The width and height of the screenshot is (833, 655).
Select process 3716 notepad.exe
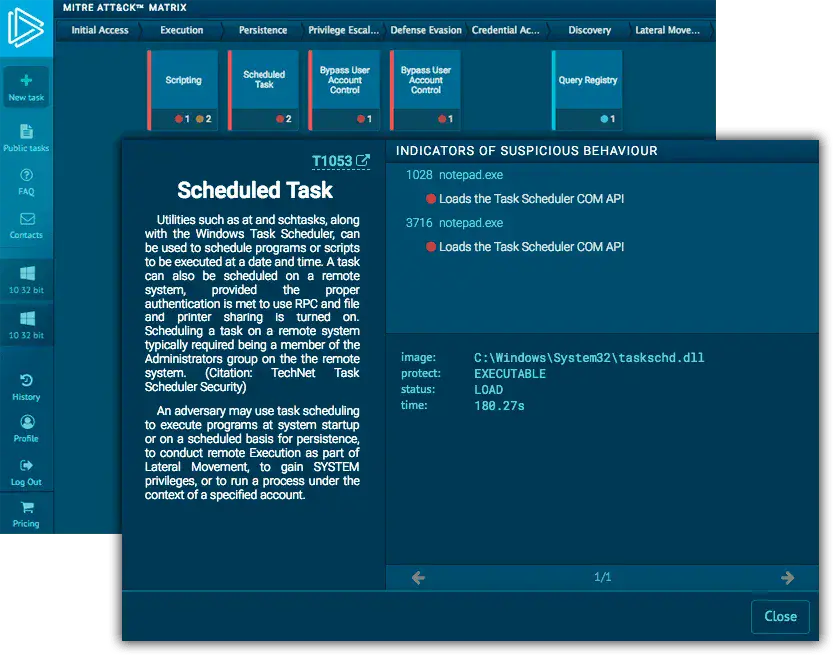[x=454, y=223]
